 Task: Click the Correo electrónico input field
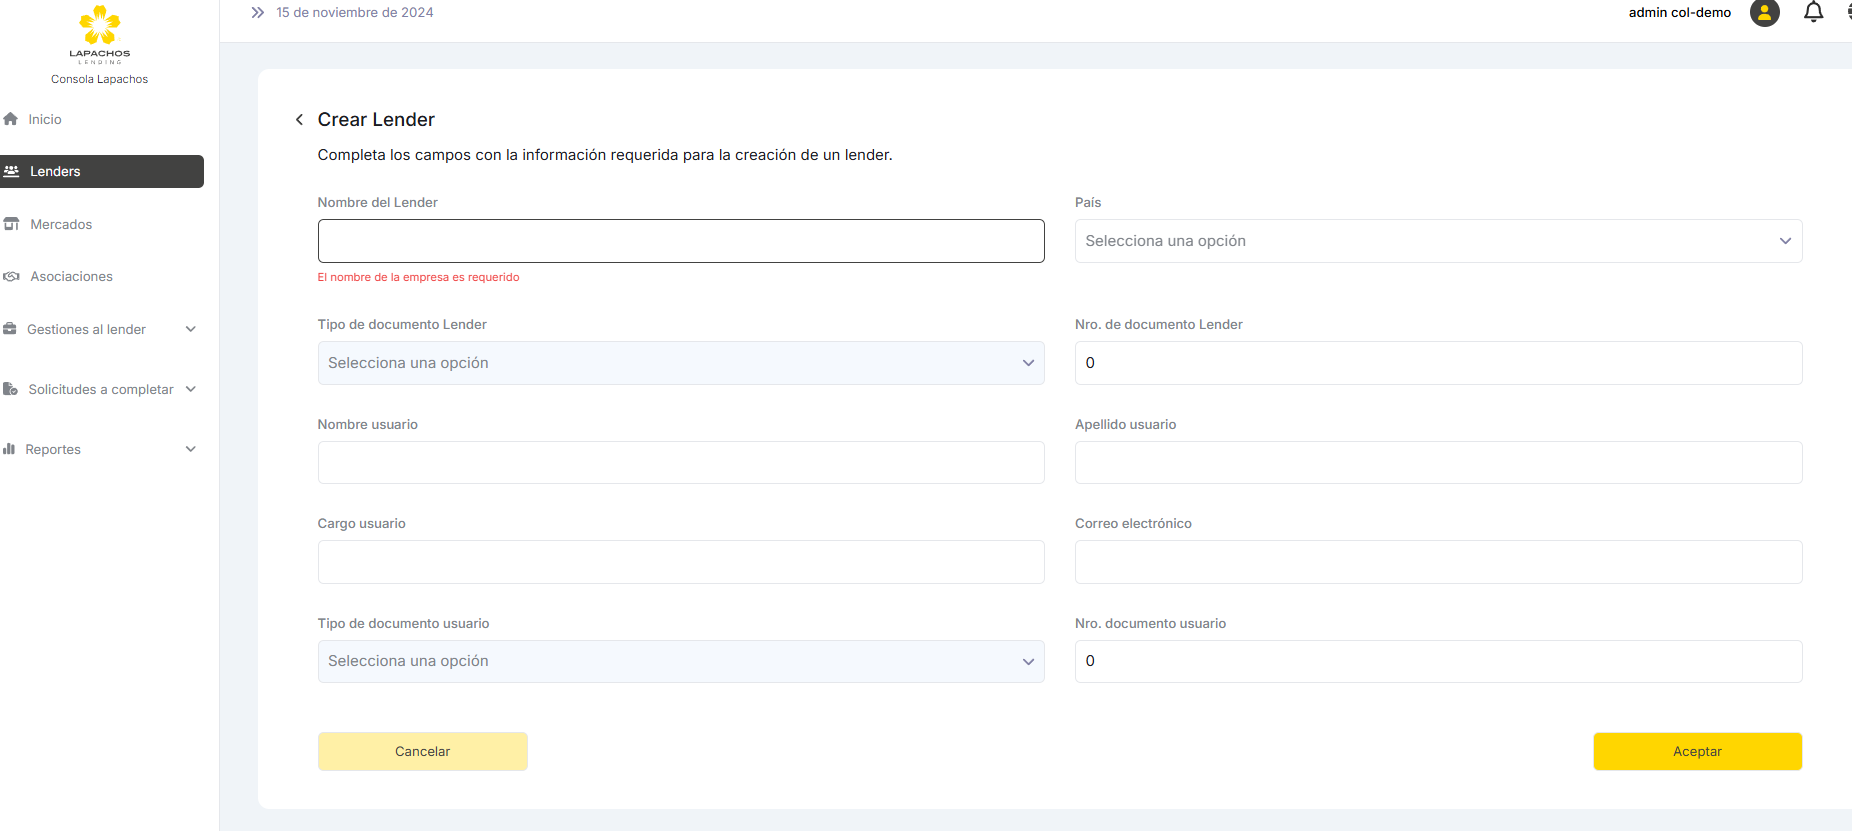pos(1437,562)
